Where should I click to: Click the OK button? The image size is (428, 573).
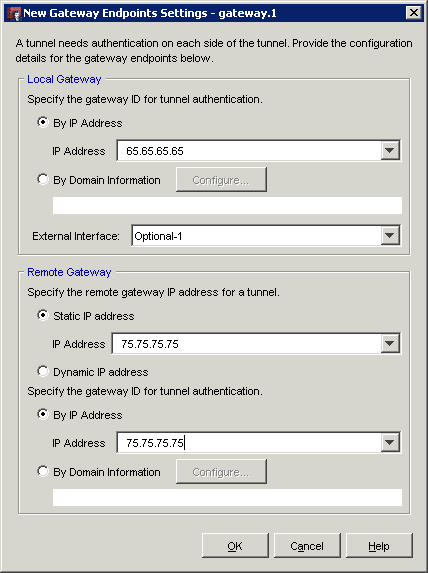coord(235,546)
